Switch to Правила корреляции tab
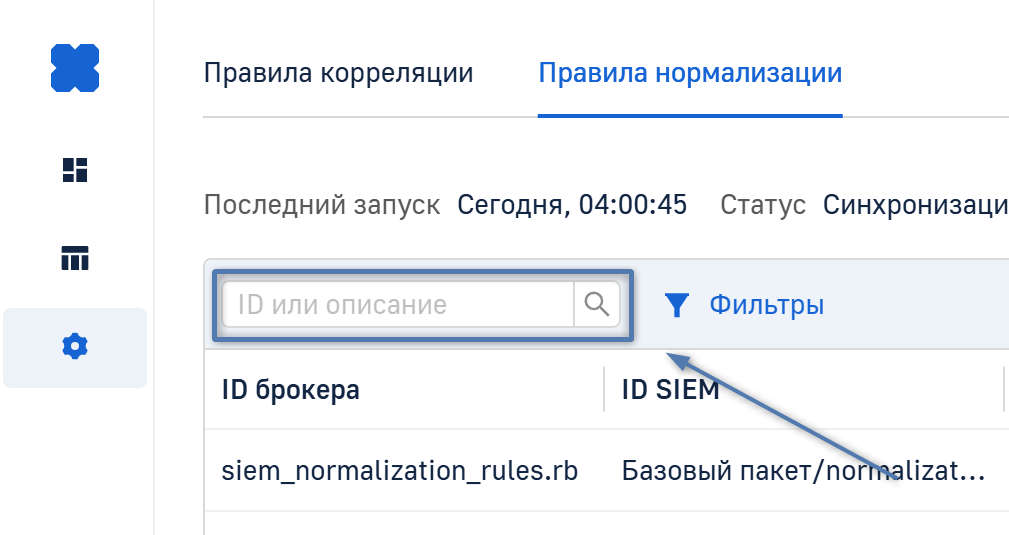Screen dimensions: 1009x535 pyautogui.click(x=338, y=73)
